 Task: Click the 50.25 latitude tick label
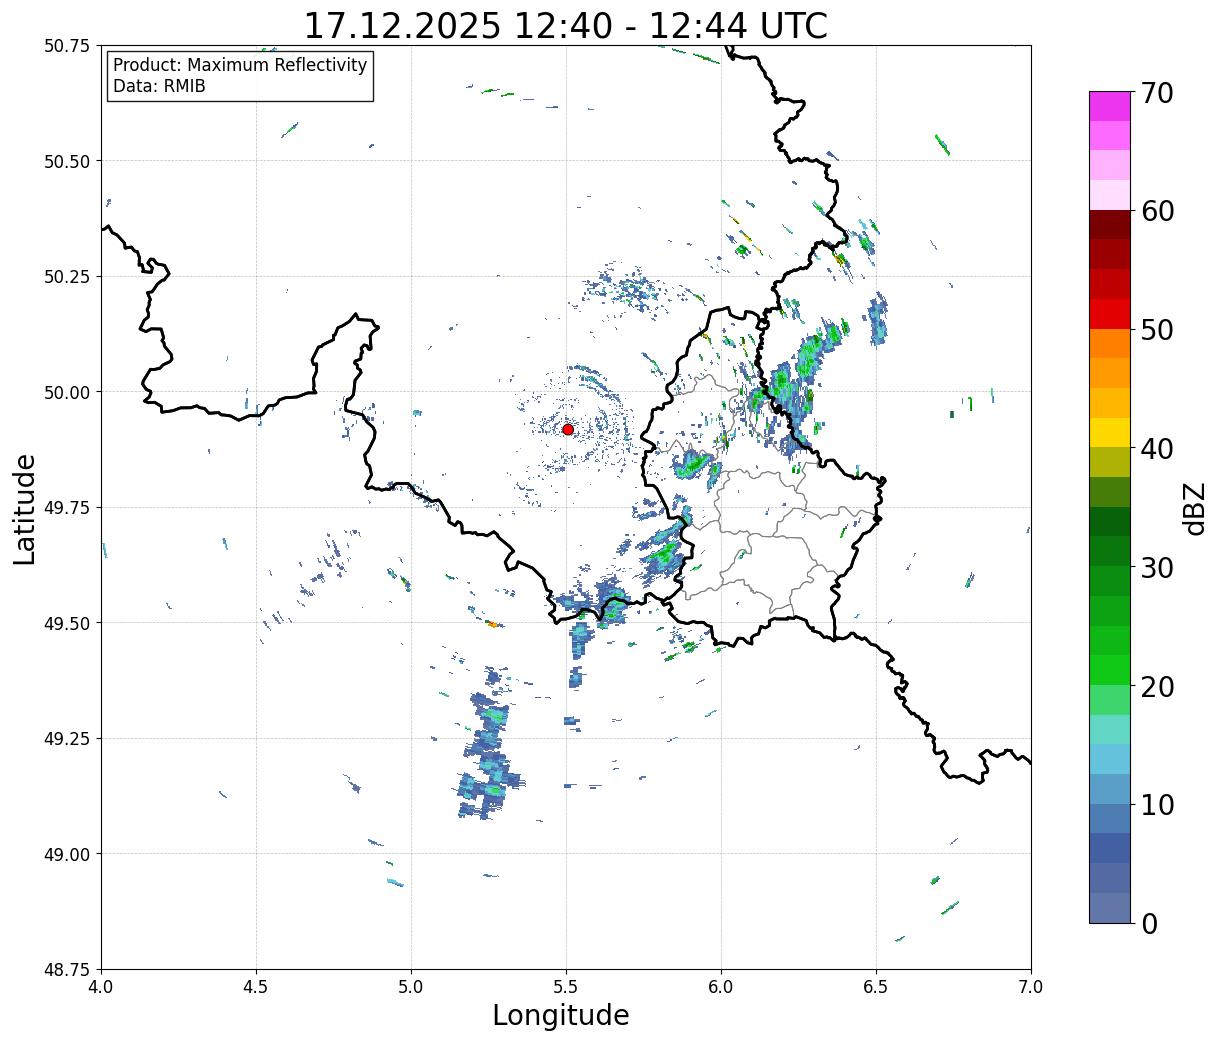pos(67,277)
